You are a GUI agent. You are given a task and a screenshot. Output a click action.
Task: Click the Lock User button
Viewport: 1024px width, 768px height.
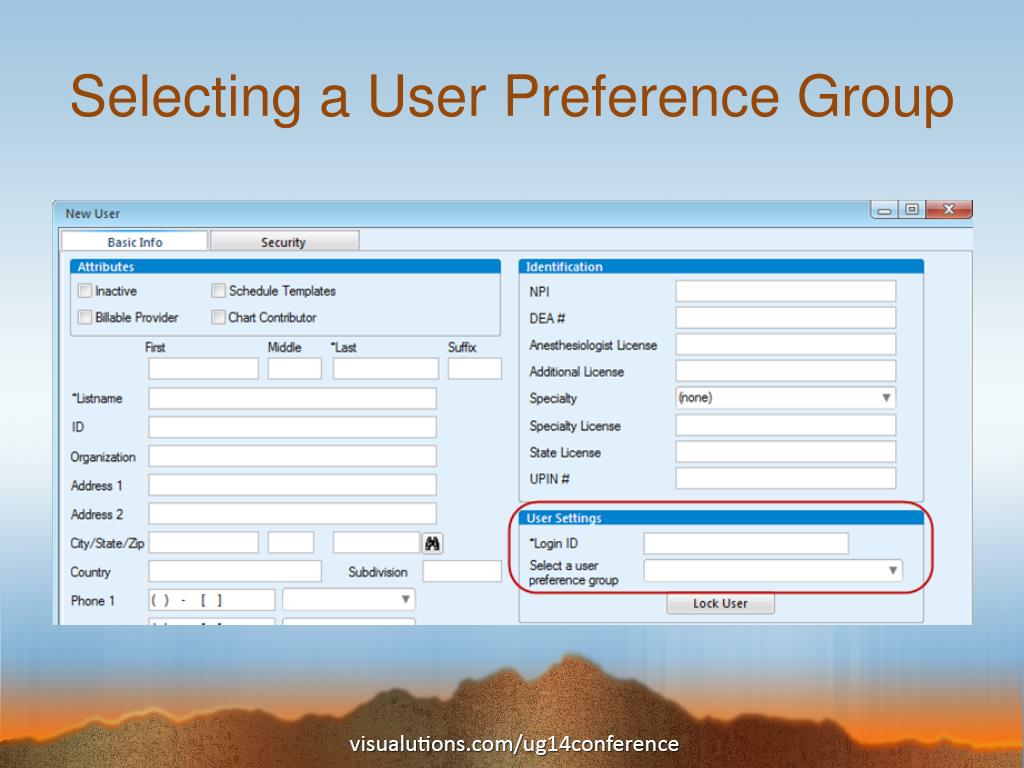pos(720,603)
